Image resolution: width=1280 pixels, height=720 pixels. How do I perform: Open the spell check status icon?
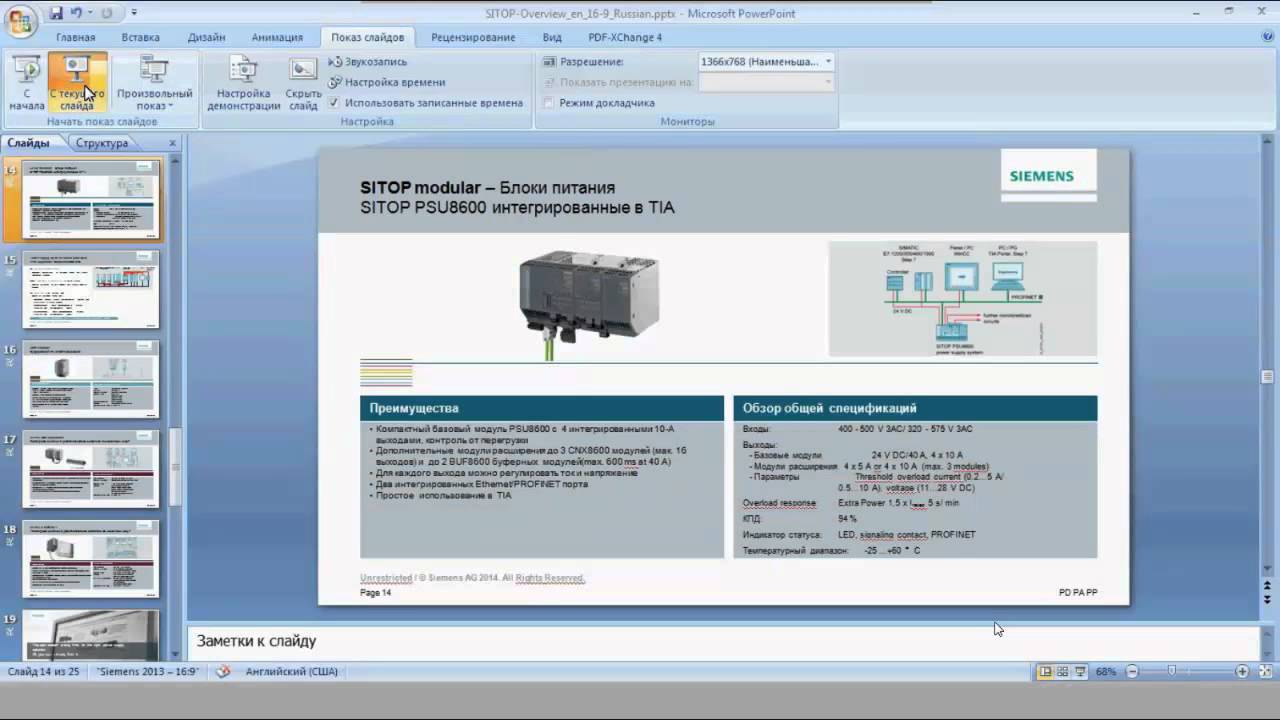(224, 672)
